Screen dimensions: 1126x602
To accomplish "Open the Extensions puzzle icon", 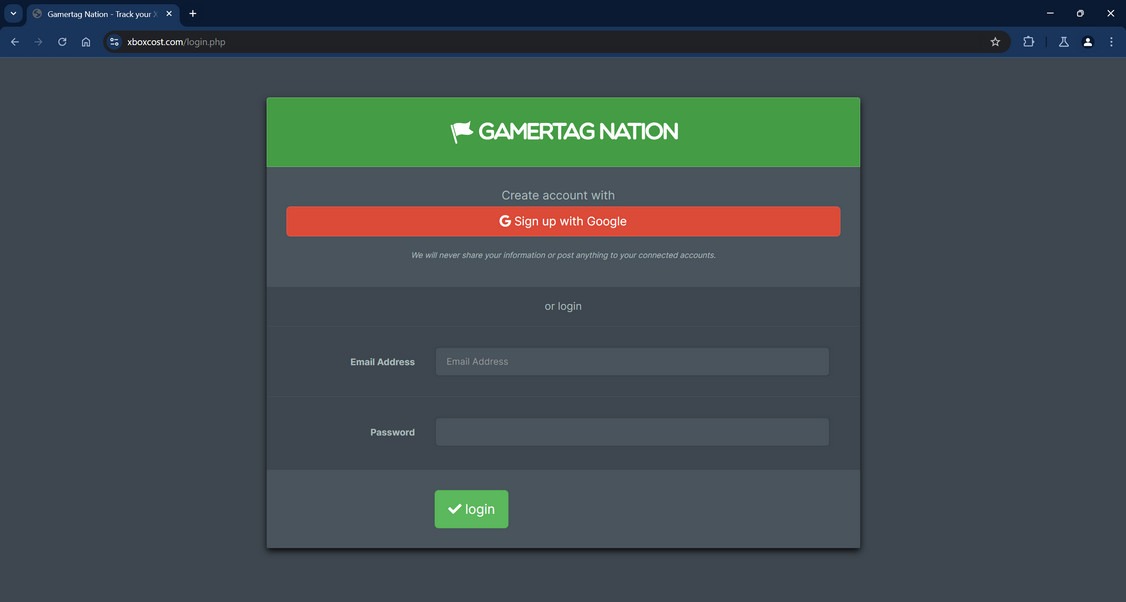I will click(x=1028, y=42).
